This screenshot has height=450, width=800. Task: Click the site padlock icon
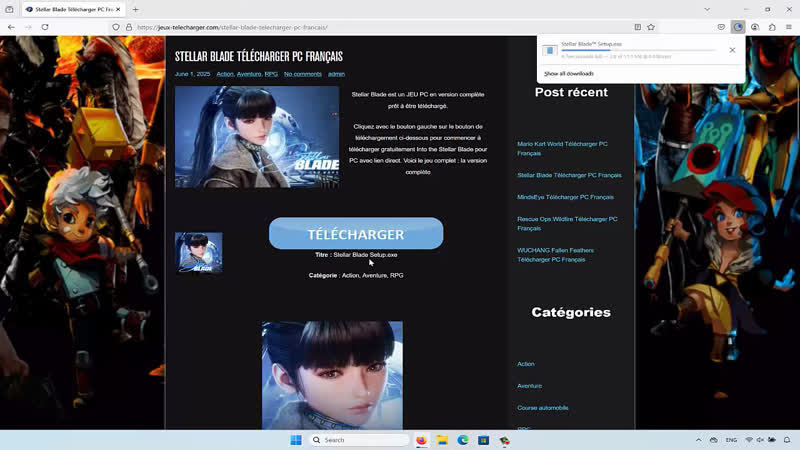[129, 27]
